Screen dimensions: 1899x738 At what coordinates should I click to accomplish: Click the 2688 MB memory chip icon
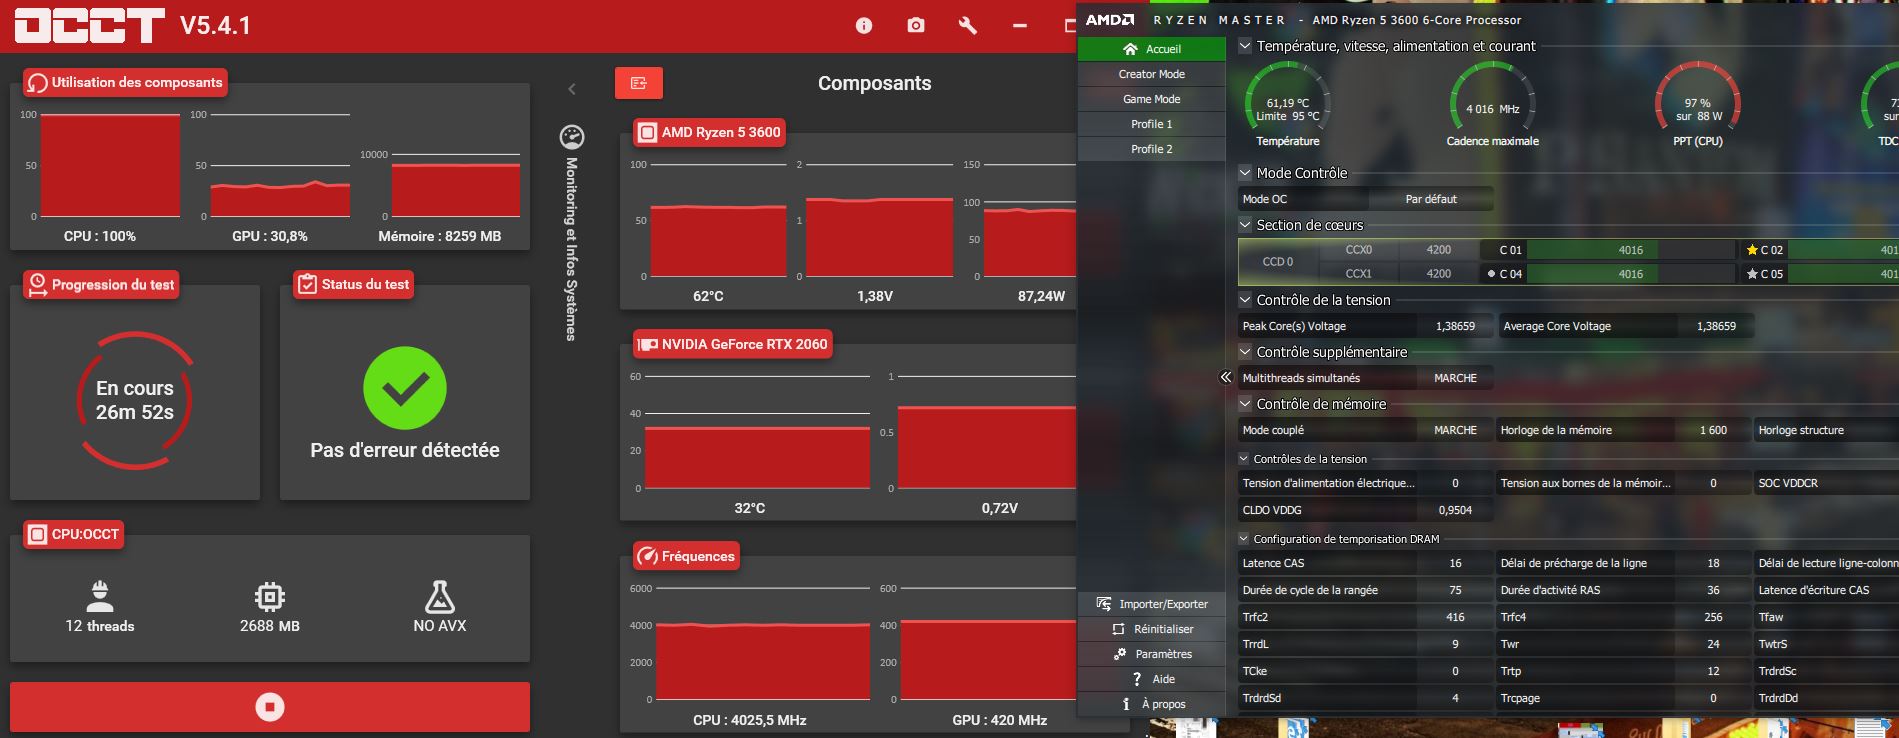(x=270, y=597)
